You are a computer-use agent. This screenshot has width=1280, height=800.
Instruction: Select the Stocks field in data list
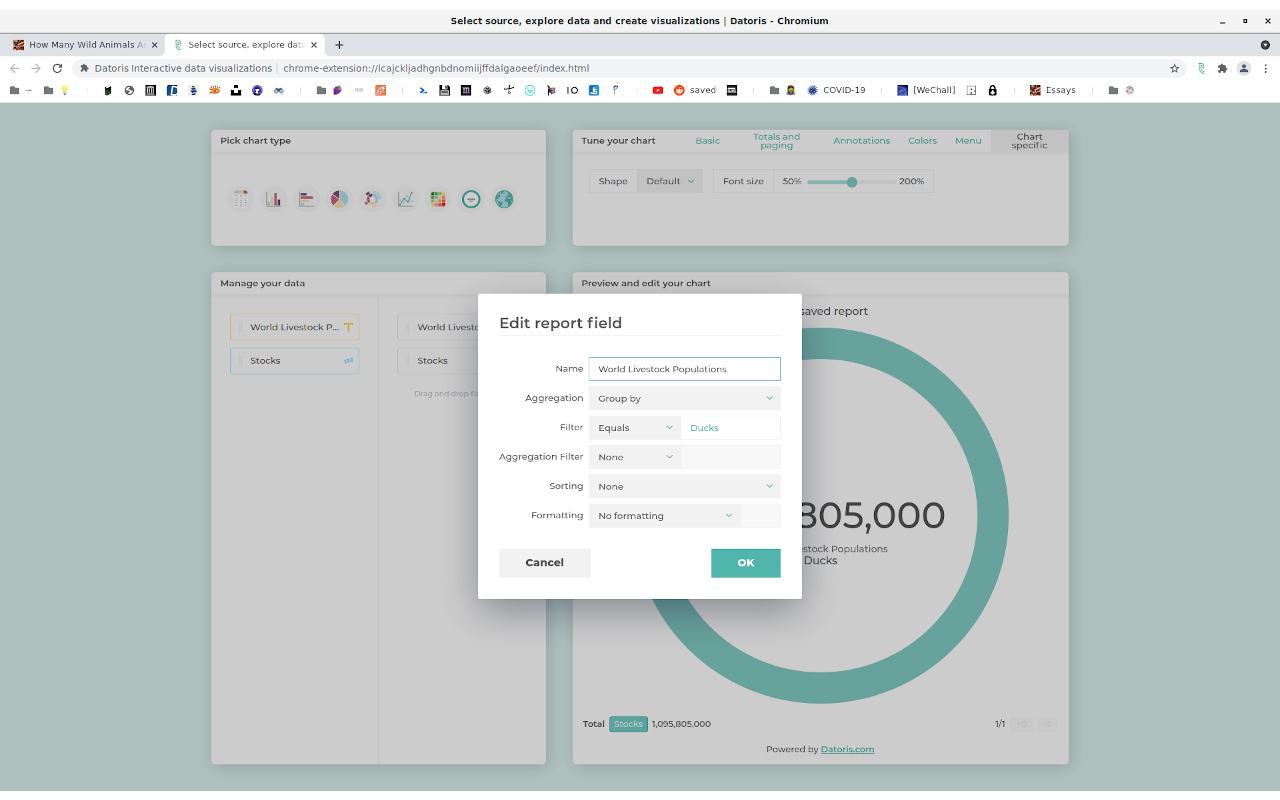(295, 361)
